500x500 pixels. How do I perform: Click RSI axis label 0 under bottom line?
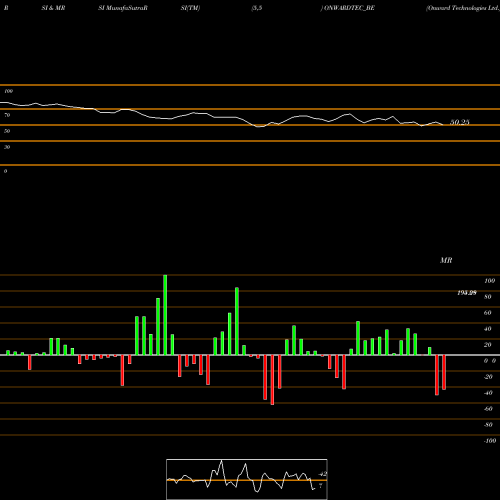pyautogui.click(x=5, y=171)
